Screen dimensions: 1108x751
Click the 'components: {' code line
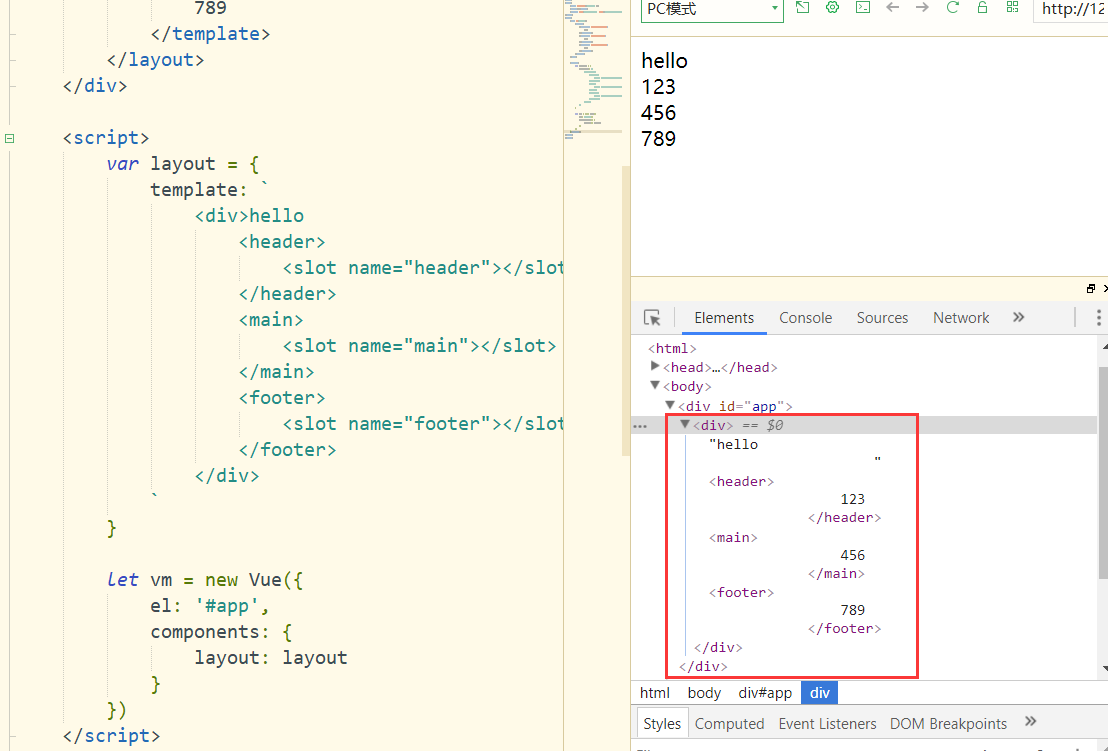click(x=221, y=632)
